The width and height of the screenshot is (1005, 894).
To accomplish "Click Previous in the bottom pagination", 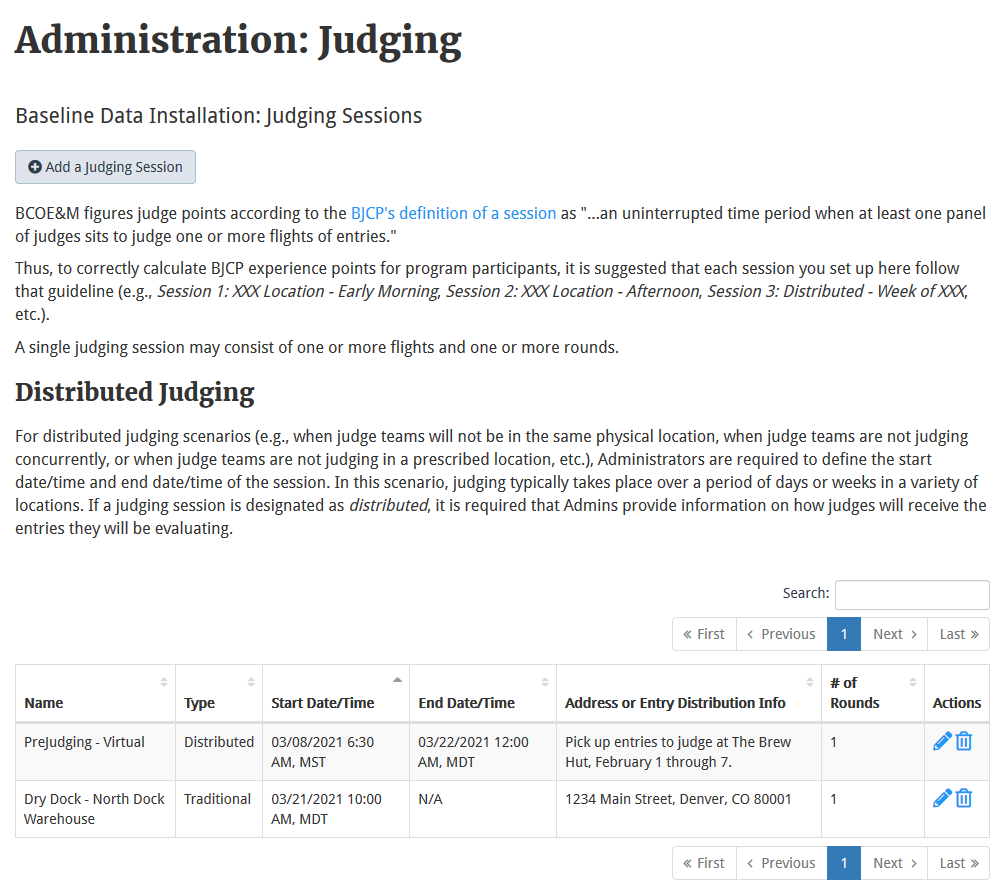I will pos(782,862).
